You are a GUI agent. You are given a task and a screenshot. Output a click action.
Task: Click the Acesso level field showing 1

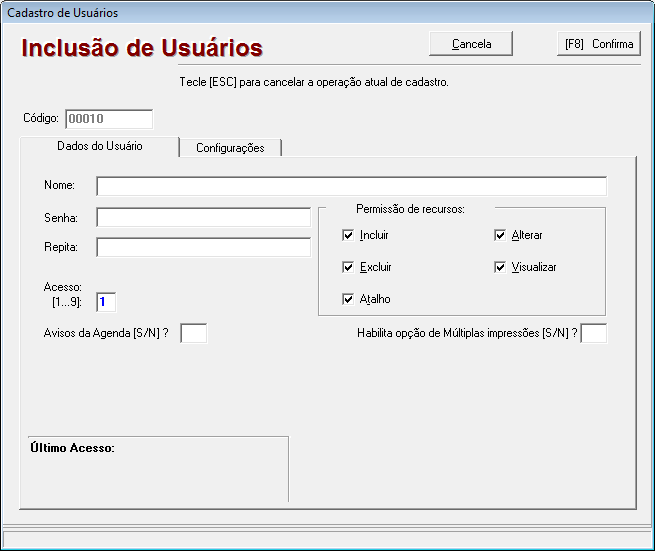(x=107, y=301)
